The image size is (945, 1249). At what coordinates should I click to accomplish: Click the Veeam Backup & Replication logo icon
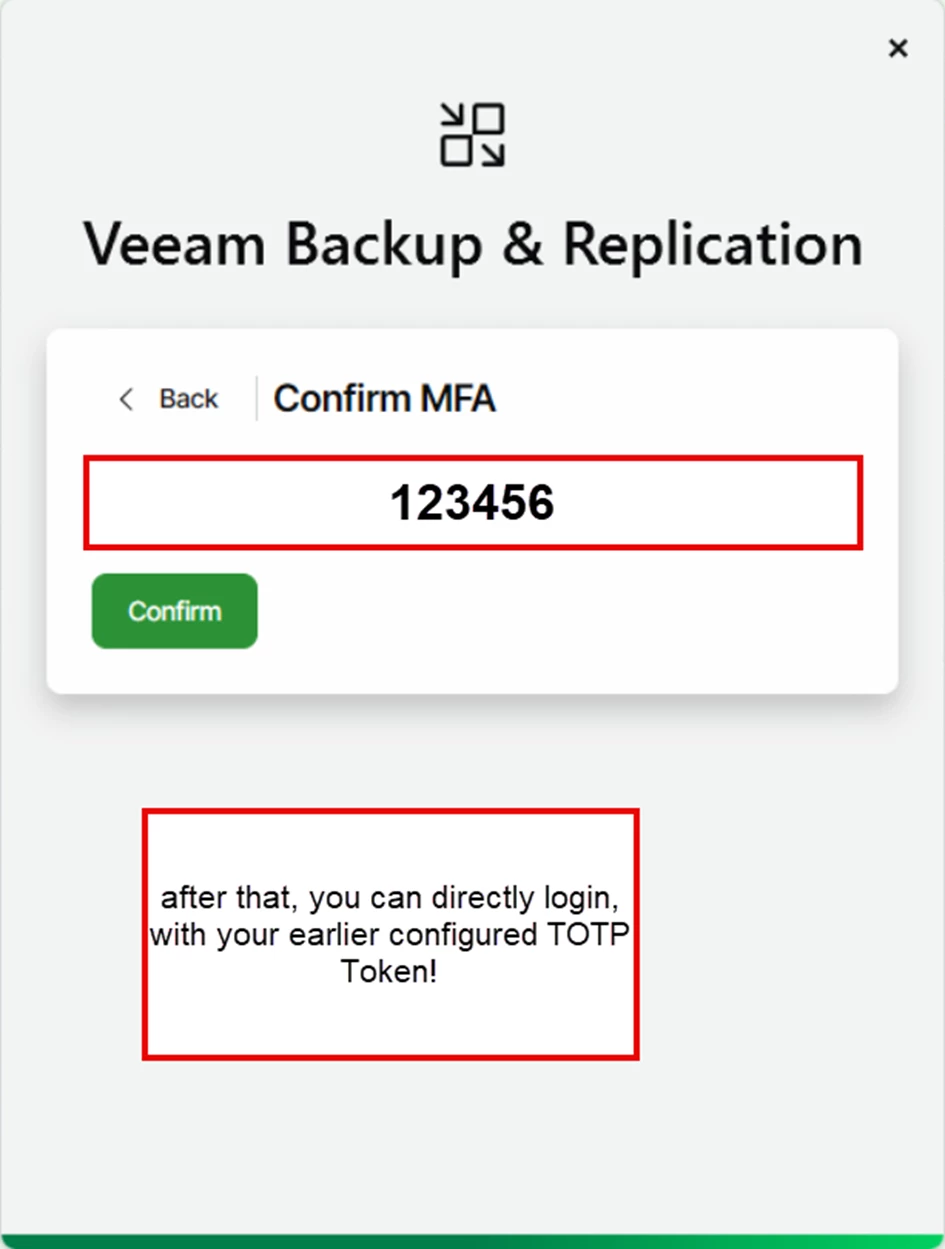pos(472,135)
